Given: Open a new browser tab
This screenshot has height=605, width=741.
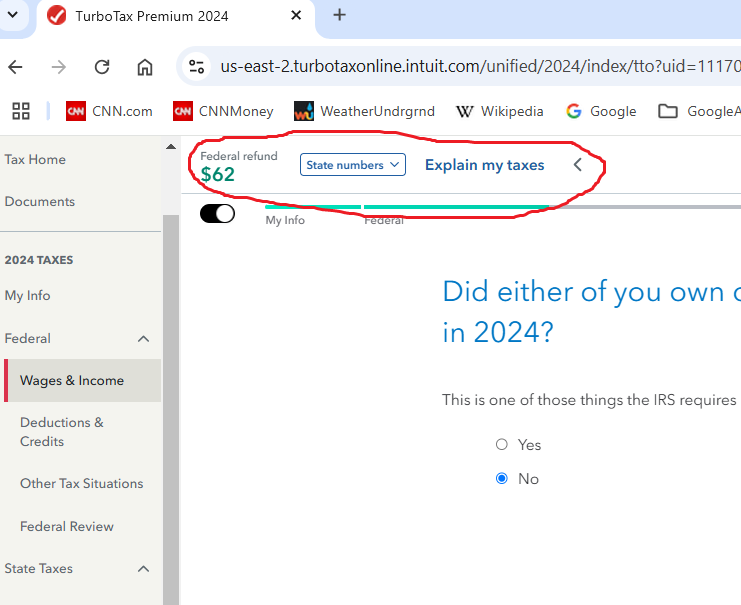Looking at the screenshot, I should [x=339, y=15].
